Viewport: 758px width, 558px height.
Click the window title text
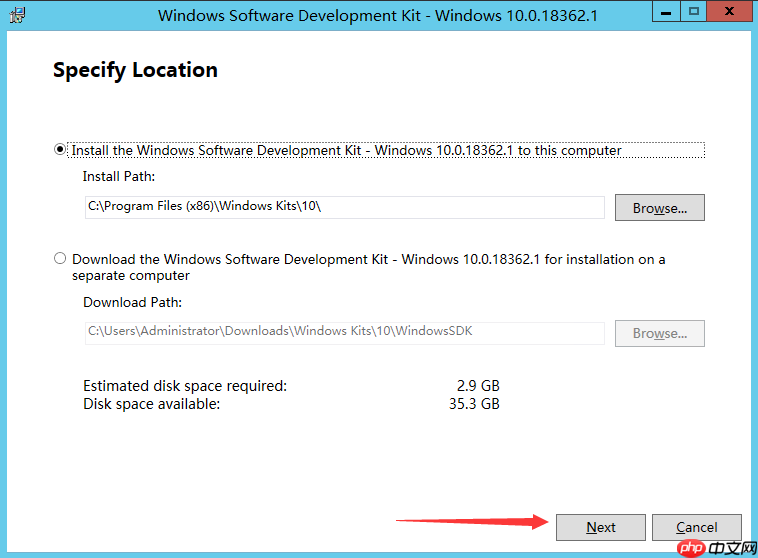click(x=378, y=15)
